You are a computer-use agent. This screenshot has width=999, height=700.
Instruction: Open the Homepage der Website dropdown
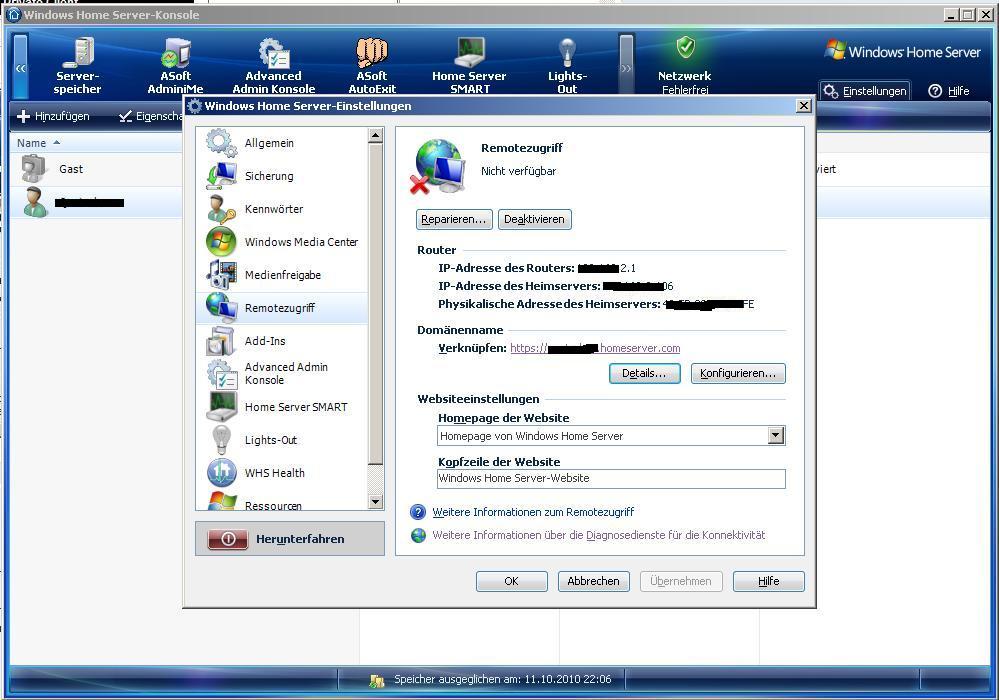tap(775, 436)
